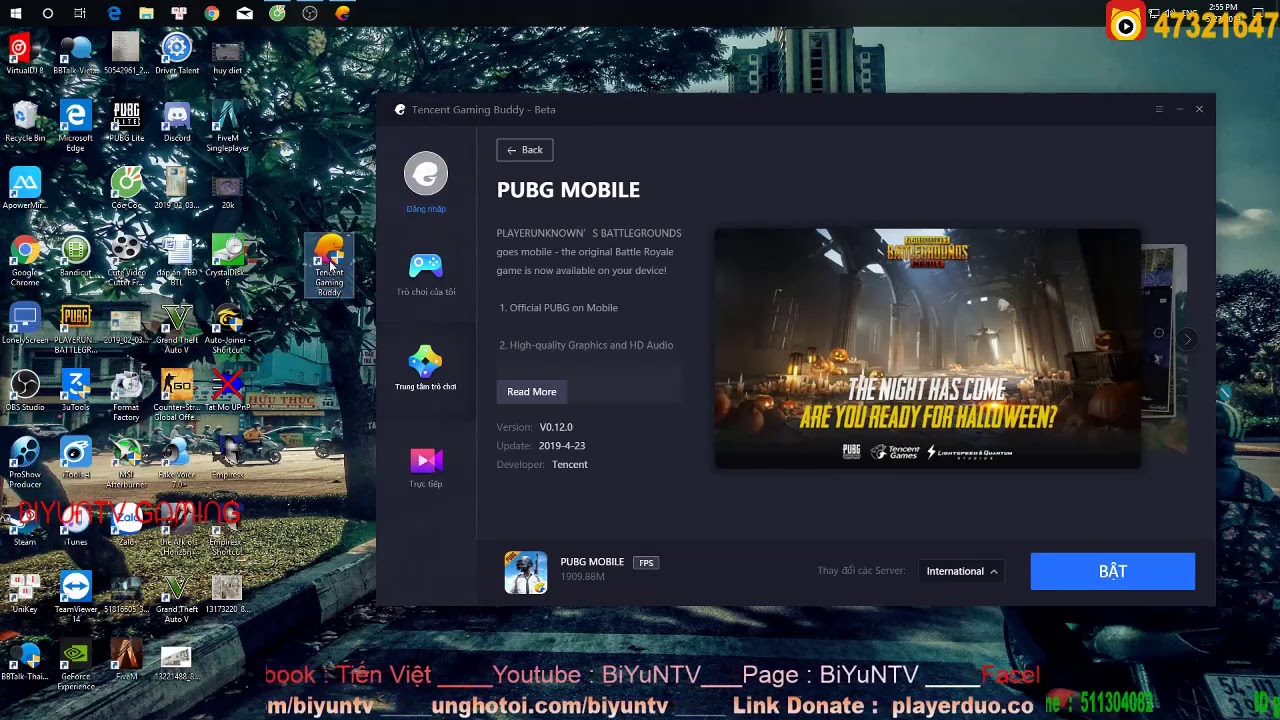Select the Bandicut desktop icon
The height and width of the screenshot is (720, 1280).
coord(75,256)
